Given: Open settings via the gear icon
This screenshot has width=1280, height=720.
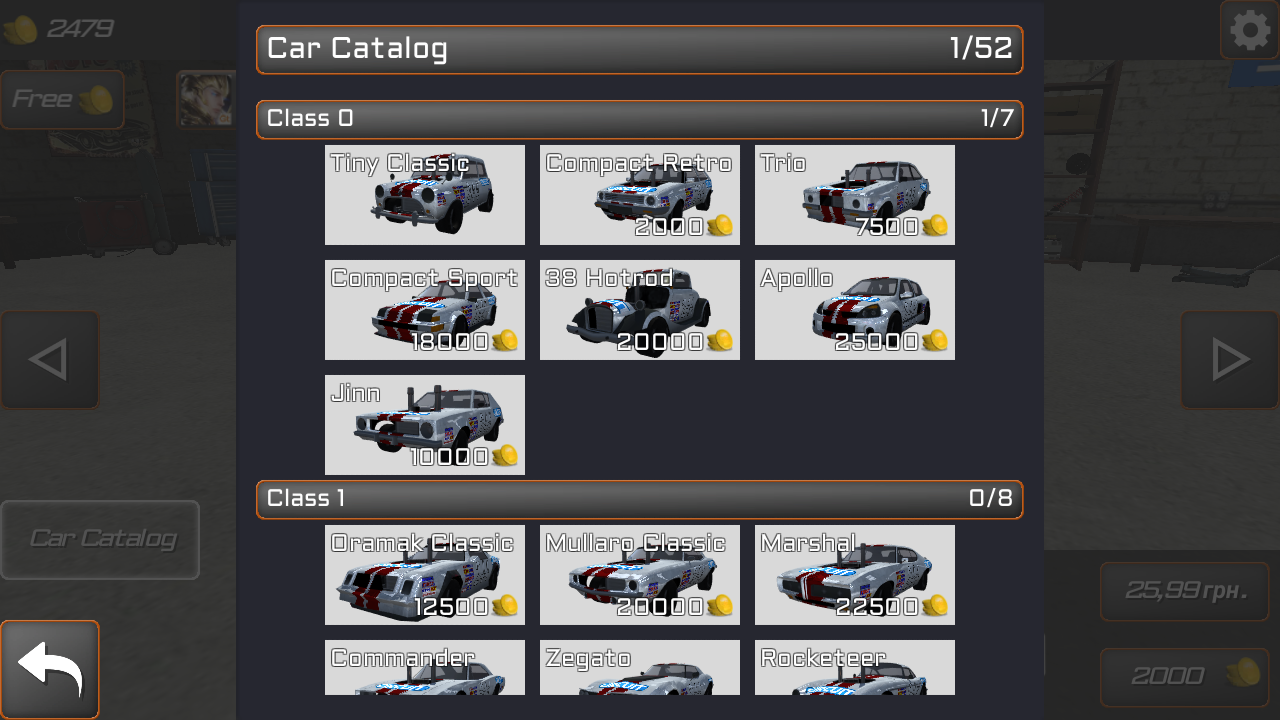Looking at the screenshot, I should pos(1250,30).
